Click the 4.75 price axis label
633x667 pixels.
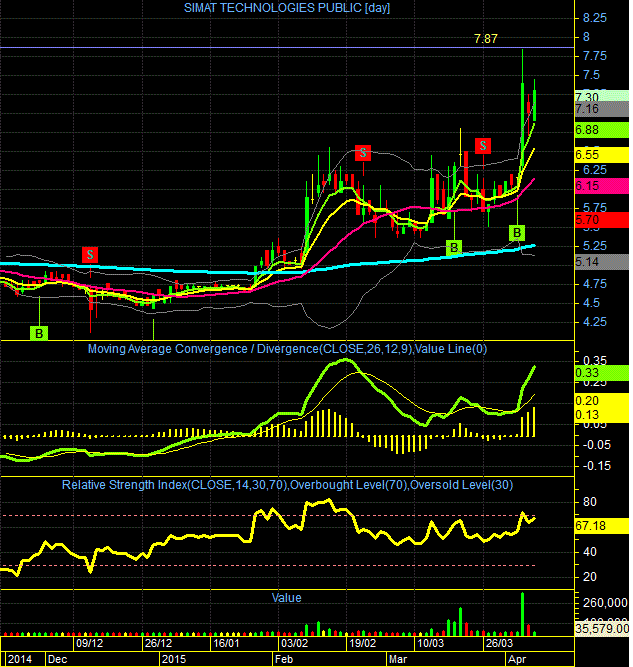tap(595, 284)
